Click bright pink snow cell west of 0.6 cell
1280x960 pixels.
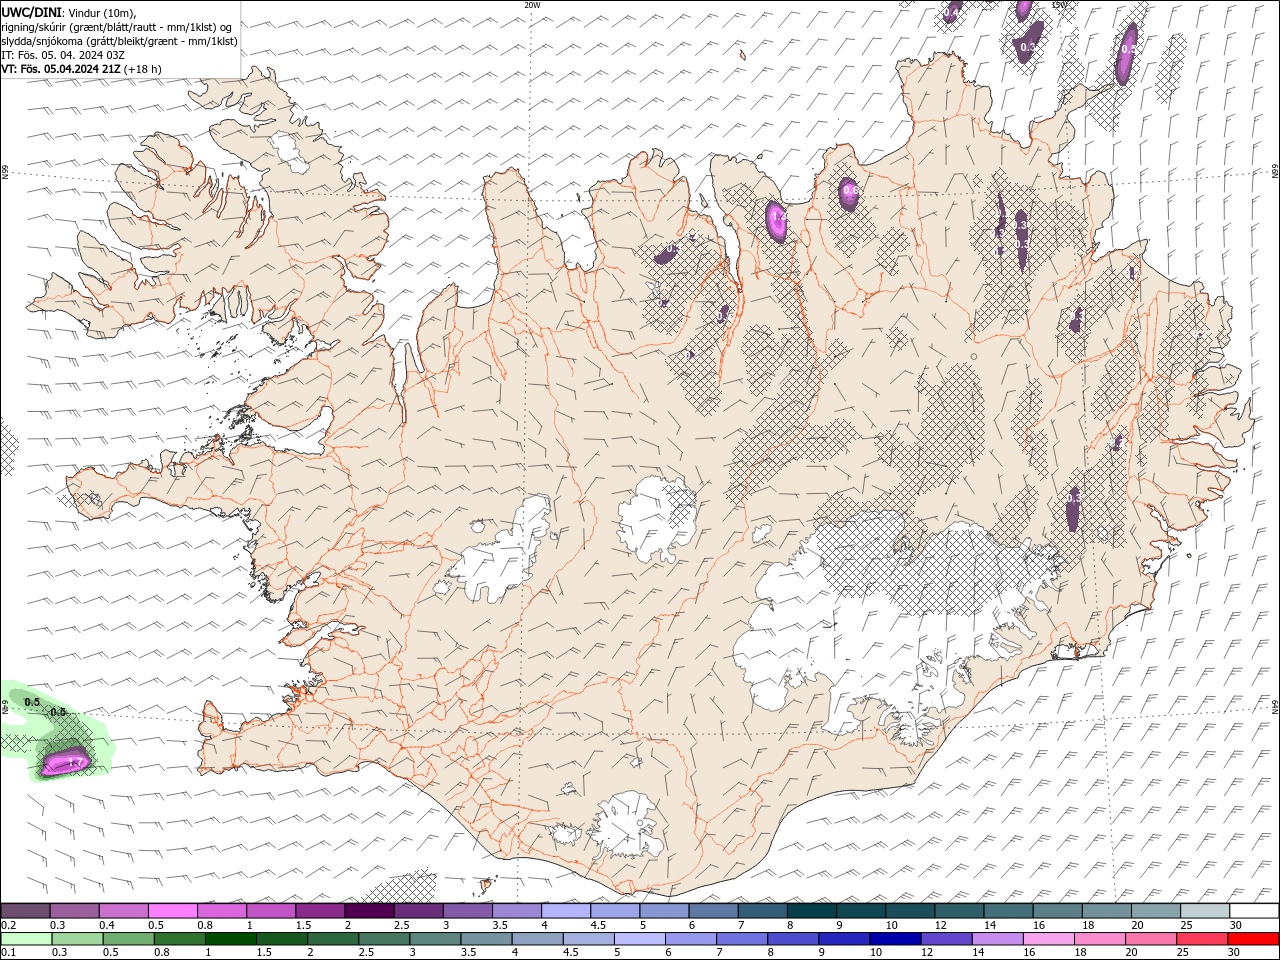click(777, 220)
